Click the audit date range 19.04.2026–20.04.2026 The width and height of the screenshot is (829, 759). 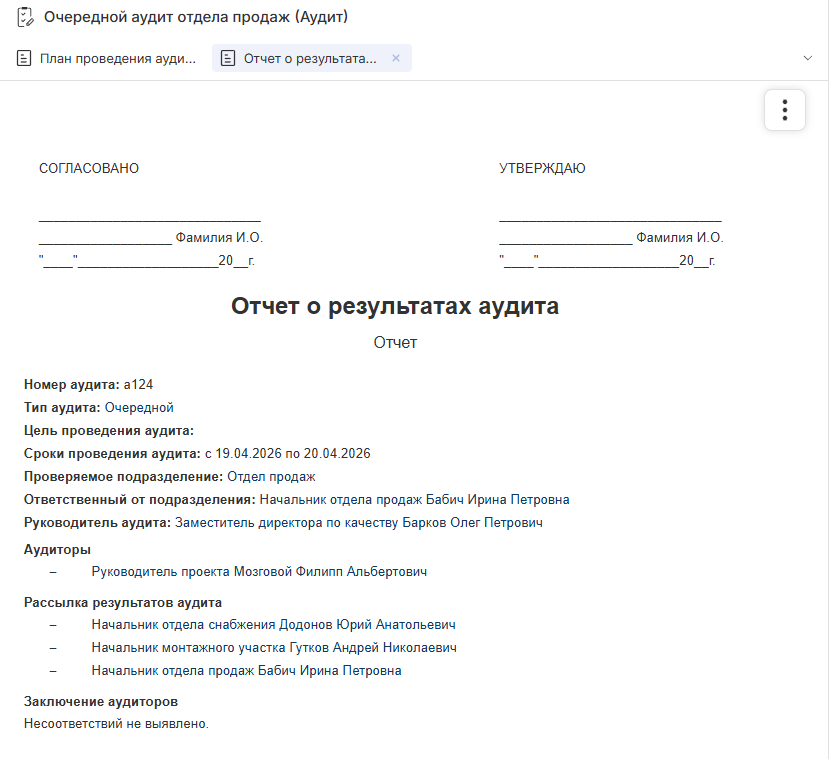point(287,453)
